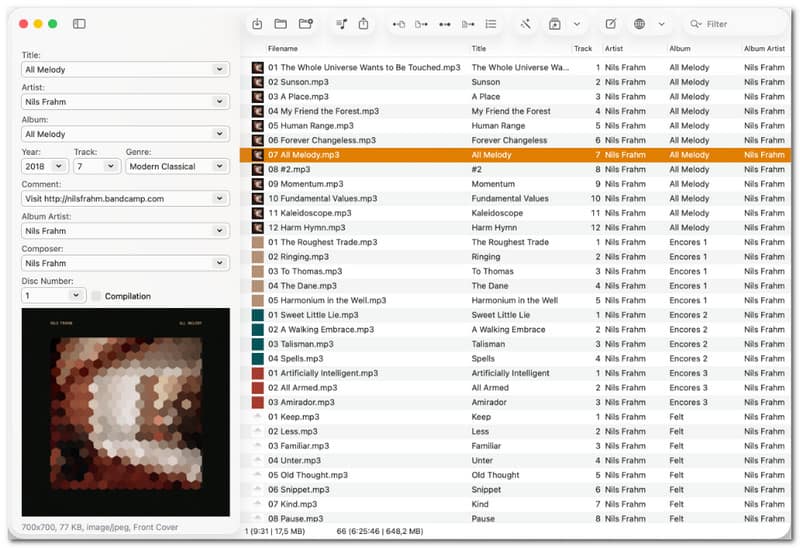The height and width of the screenshot is (548, 800).
Task: Click Album cell 'Felt' in Snippet row
Action: (x=676, y=489)
